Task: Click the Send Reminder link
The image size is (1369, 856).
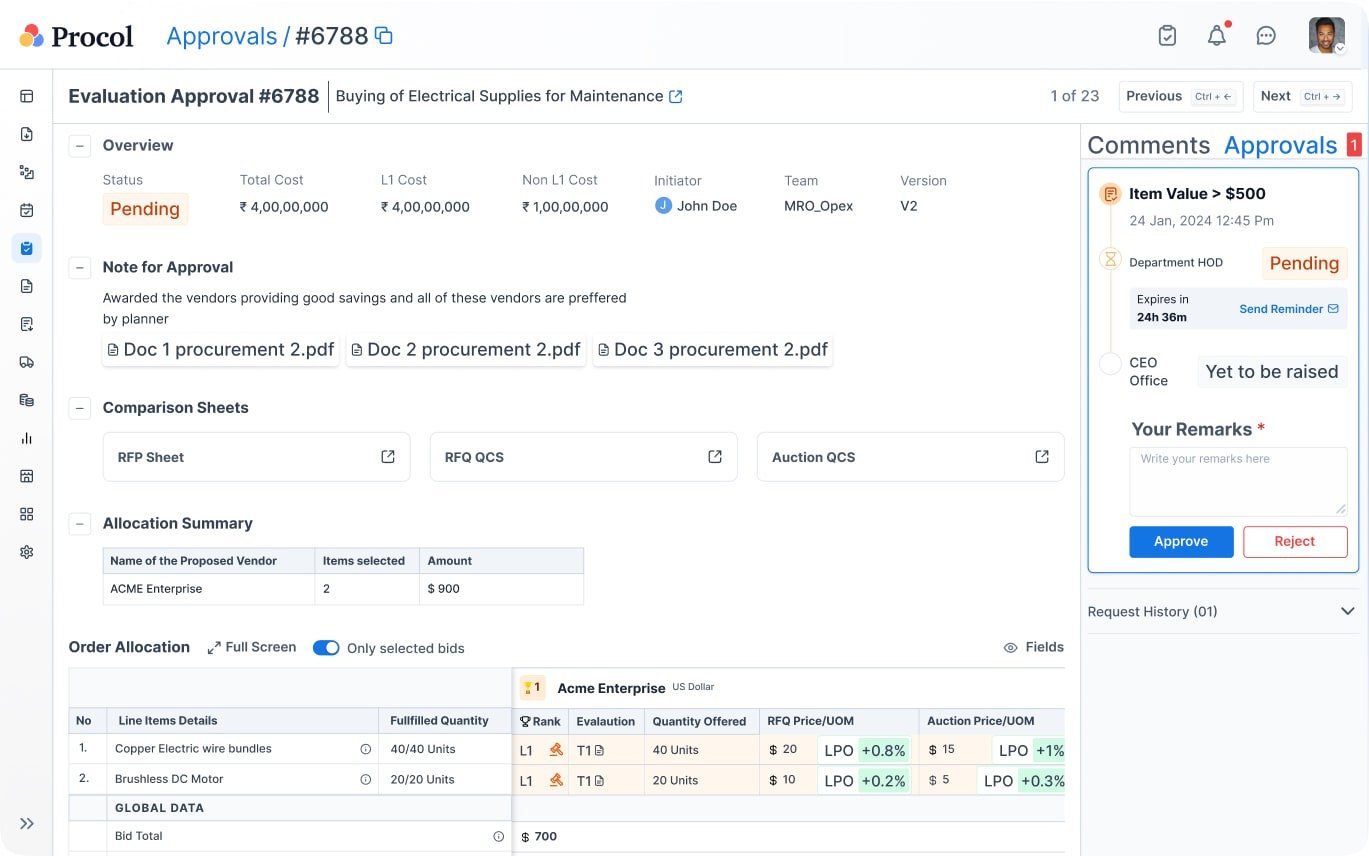Action: tap(1288, 309)
